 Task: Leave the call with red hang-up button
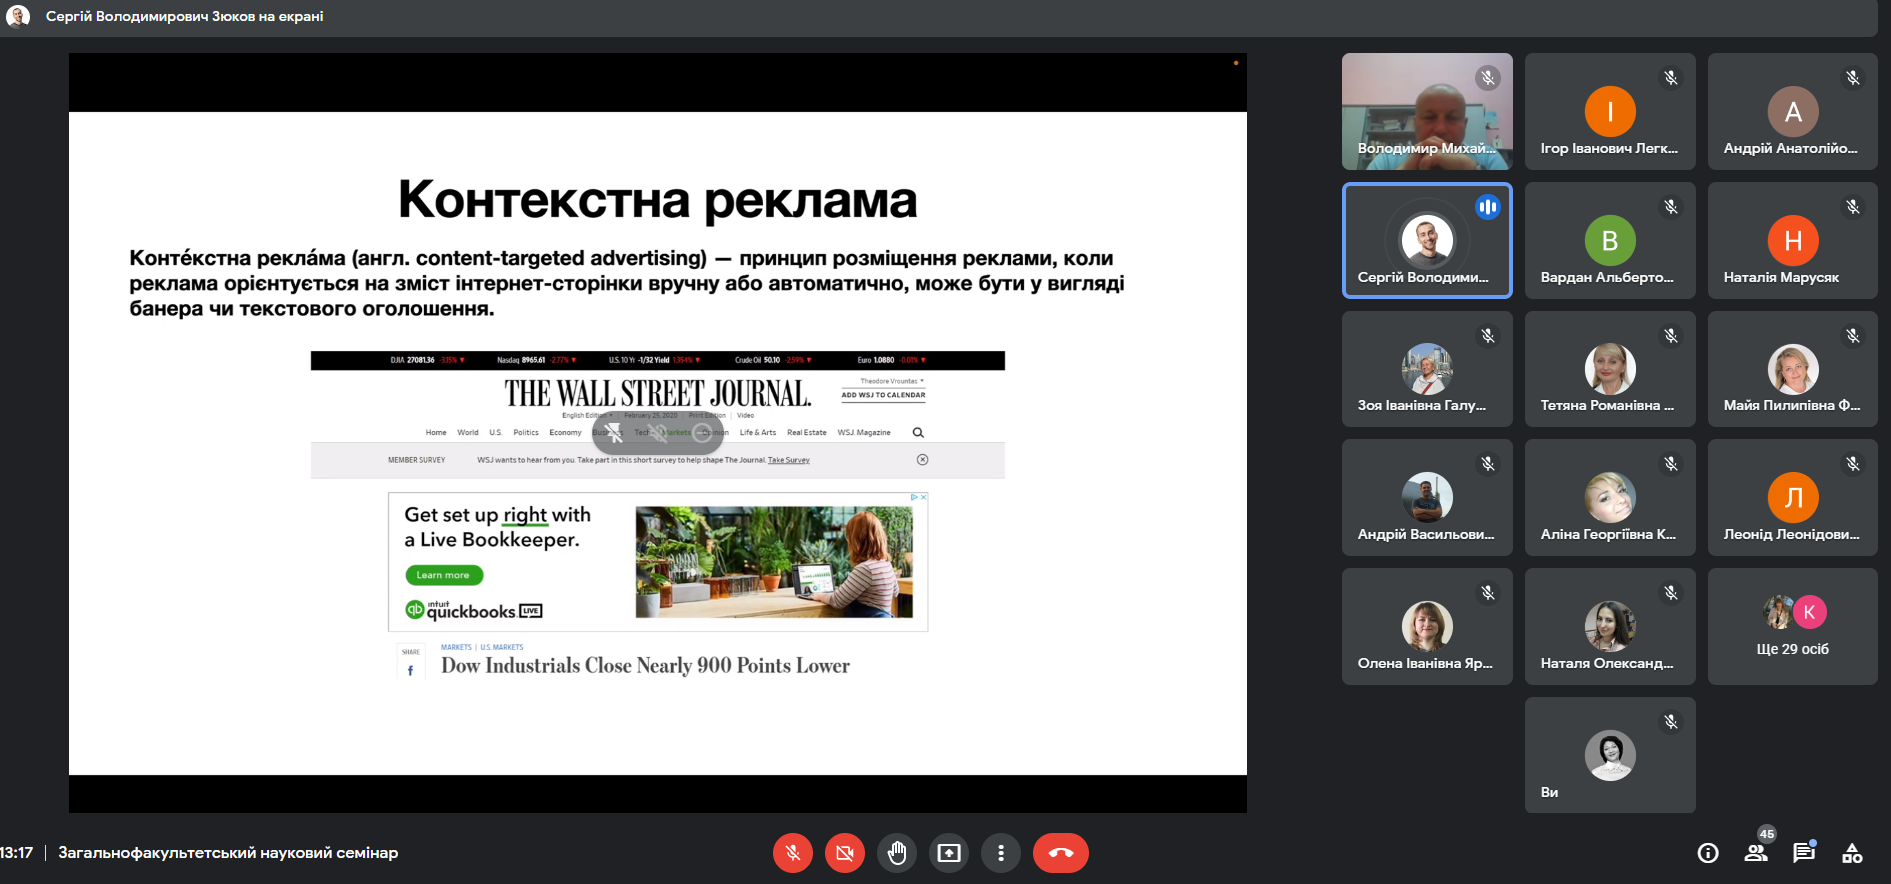click(x=1061, y=853)
